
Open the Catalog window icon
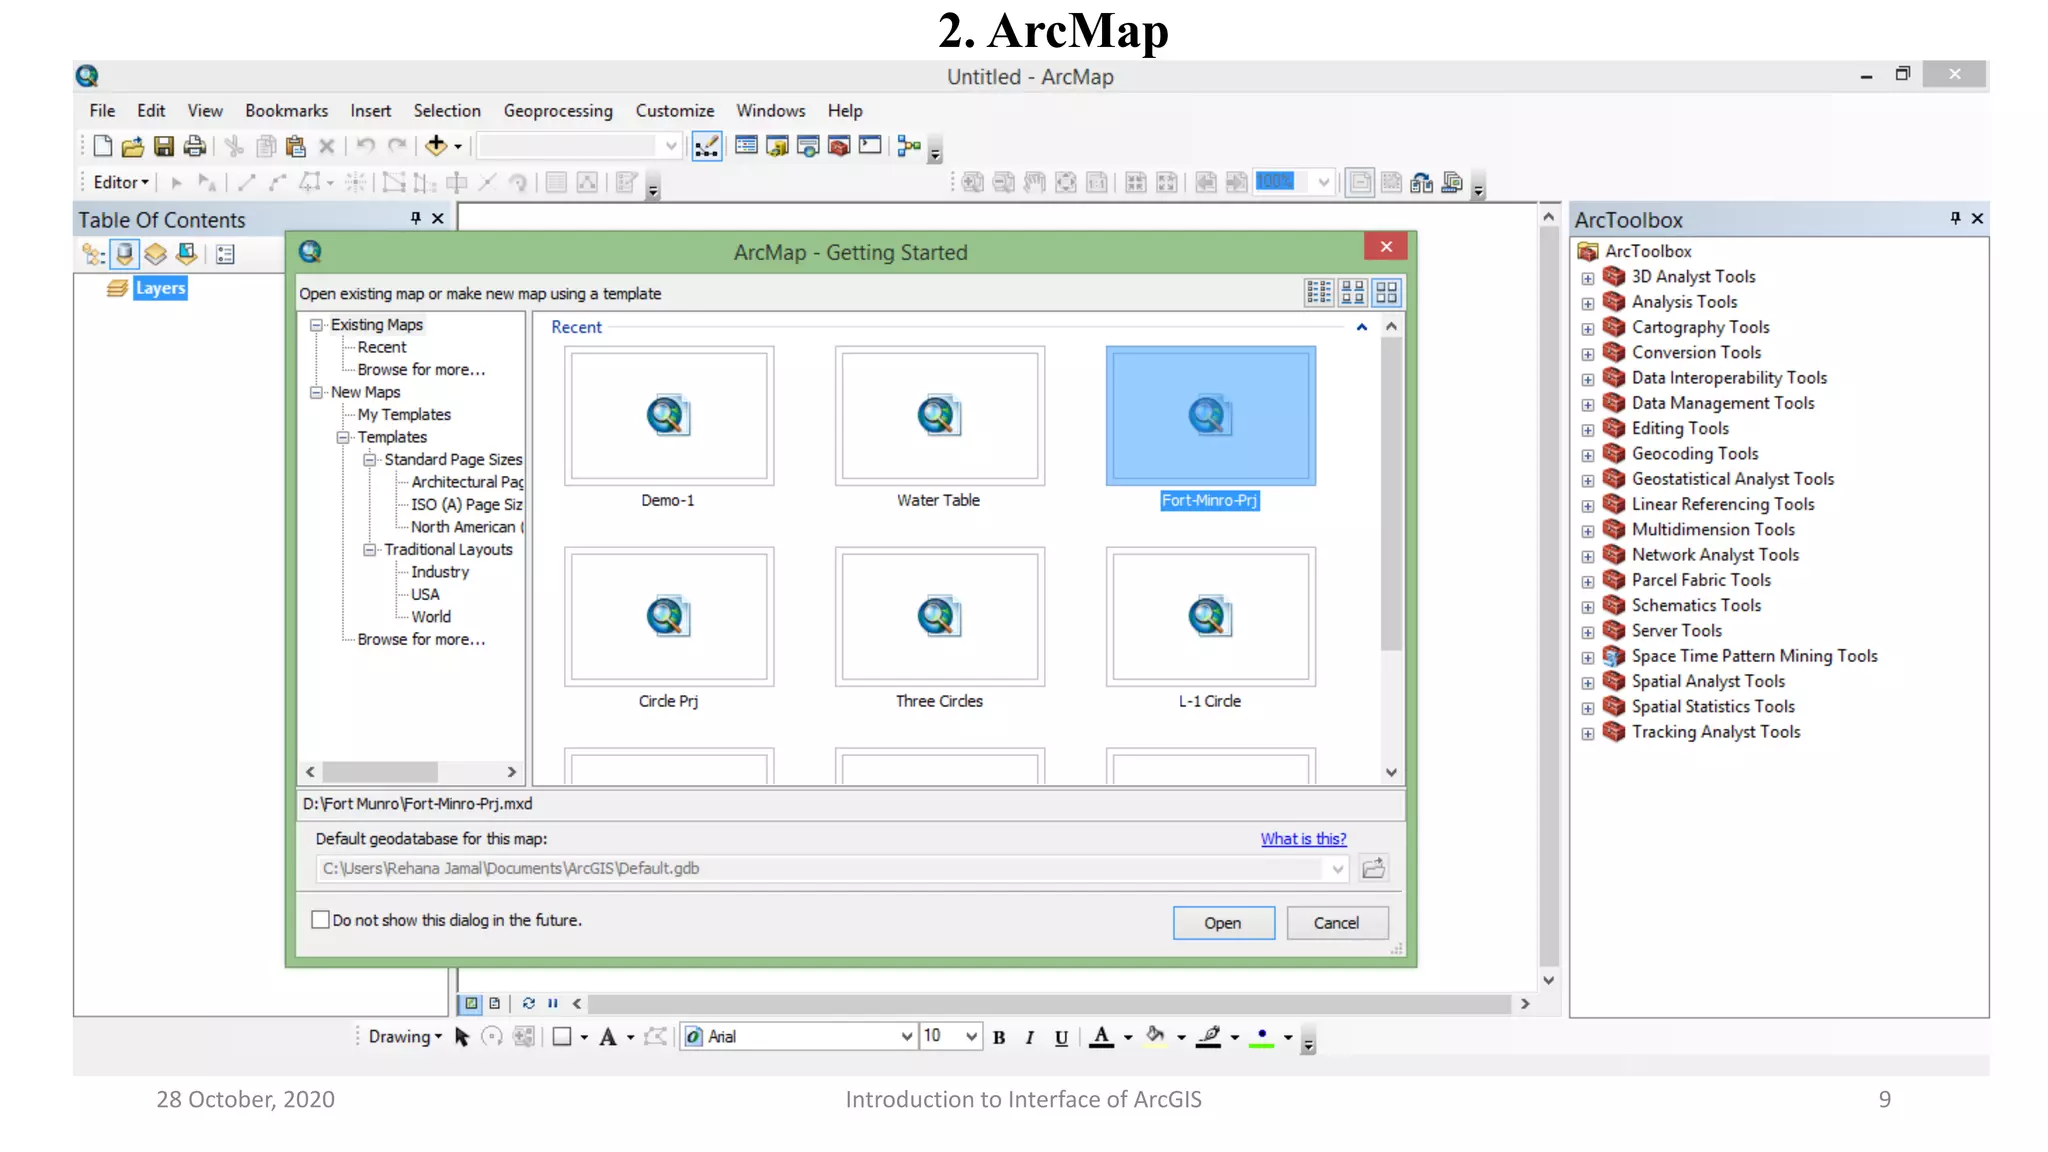(777, 146)
